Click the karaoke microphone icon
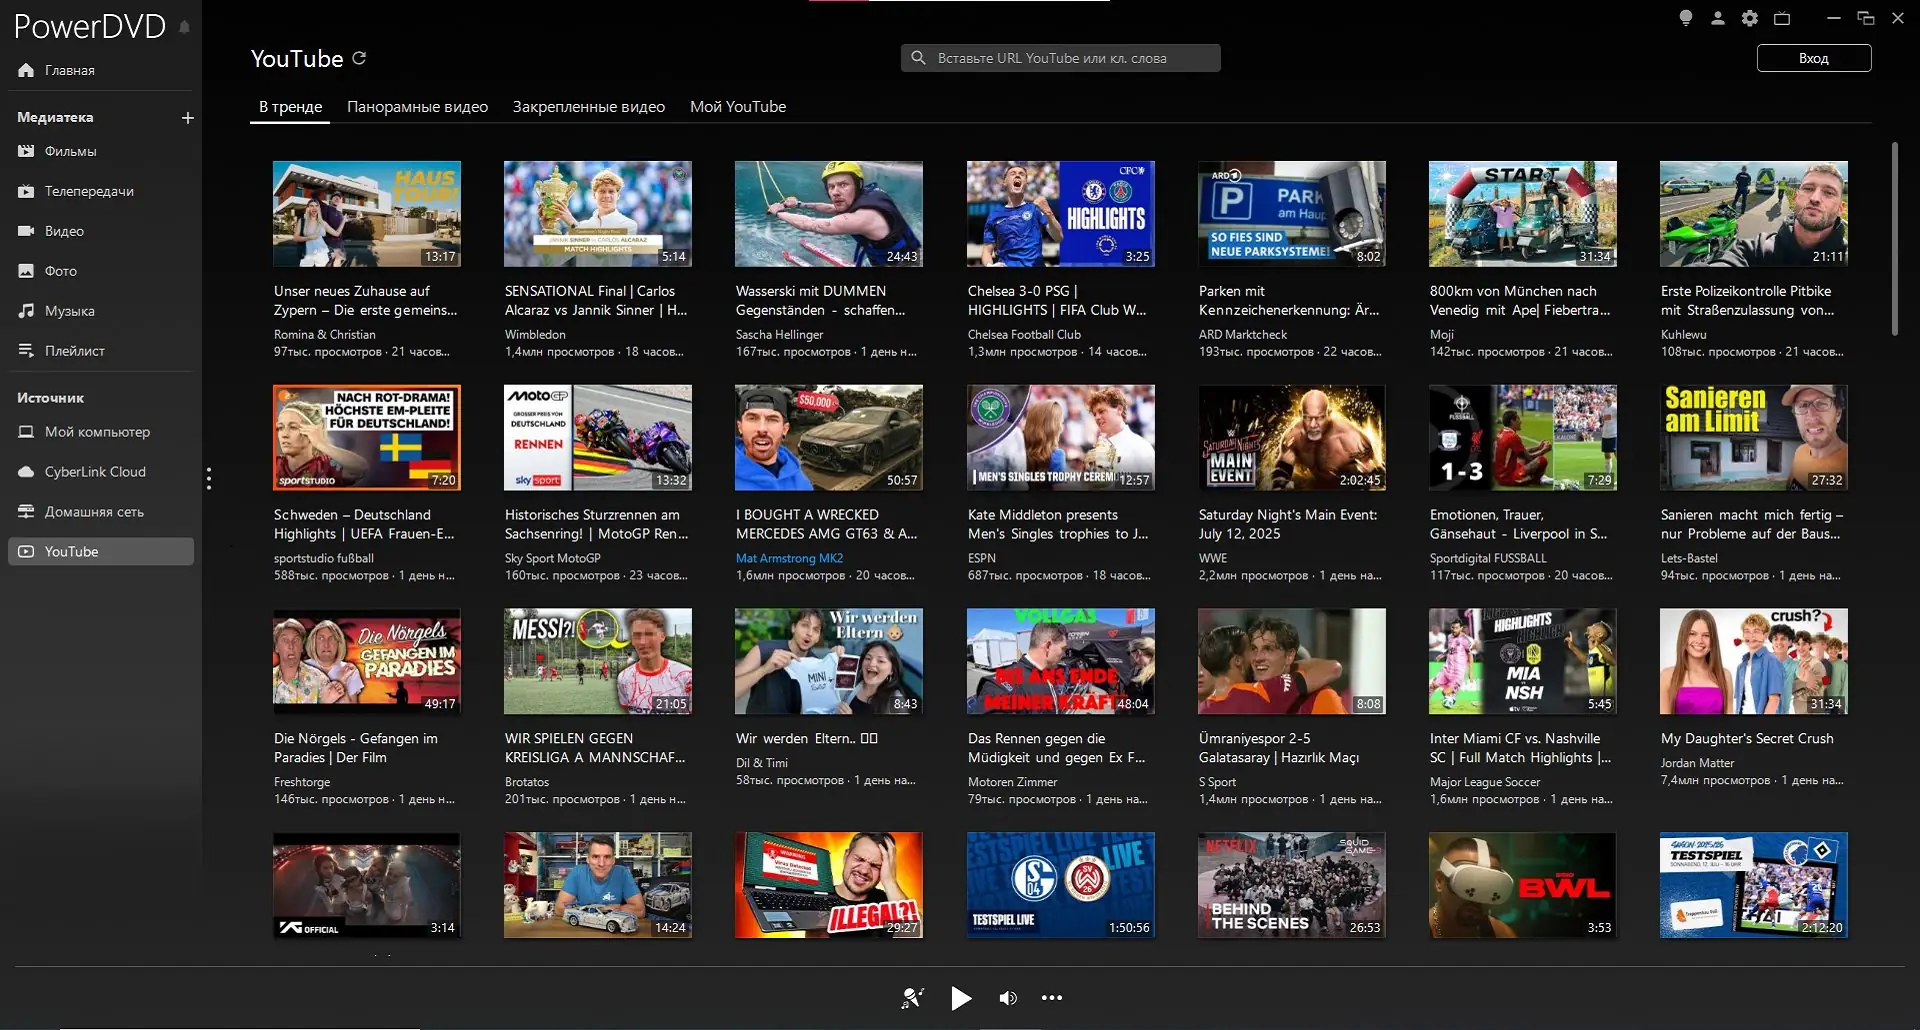1920x1030 pixels. [x=912, y=998]
